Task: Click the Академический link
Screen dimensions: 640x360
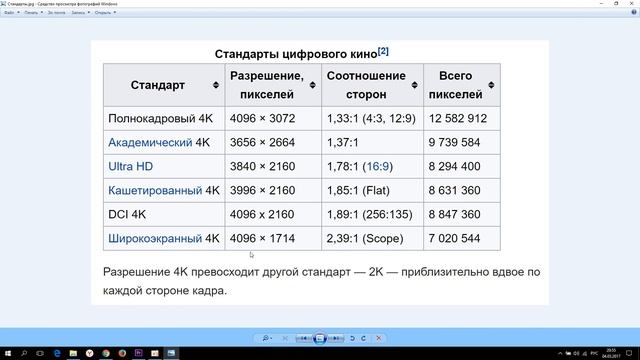Action: 150,142
